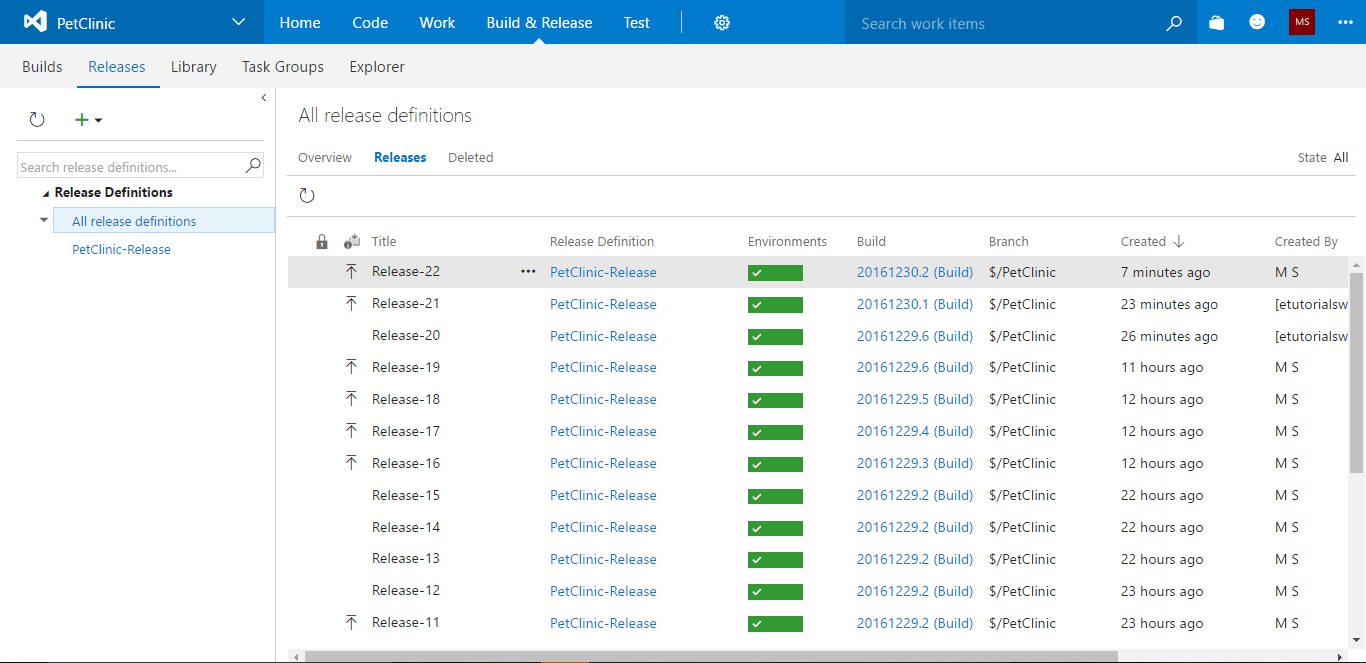Select the Release-20 row title
The width and height of the screenshot is (1366, 663).
coord(406,335)
